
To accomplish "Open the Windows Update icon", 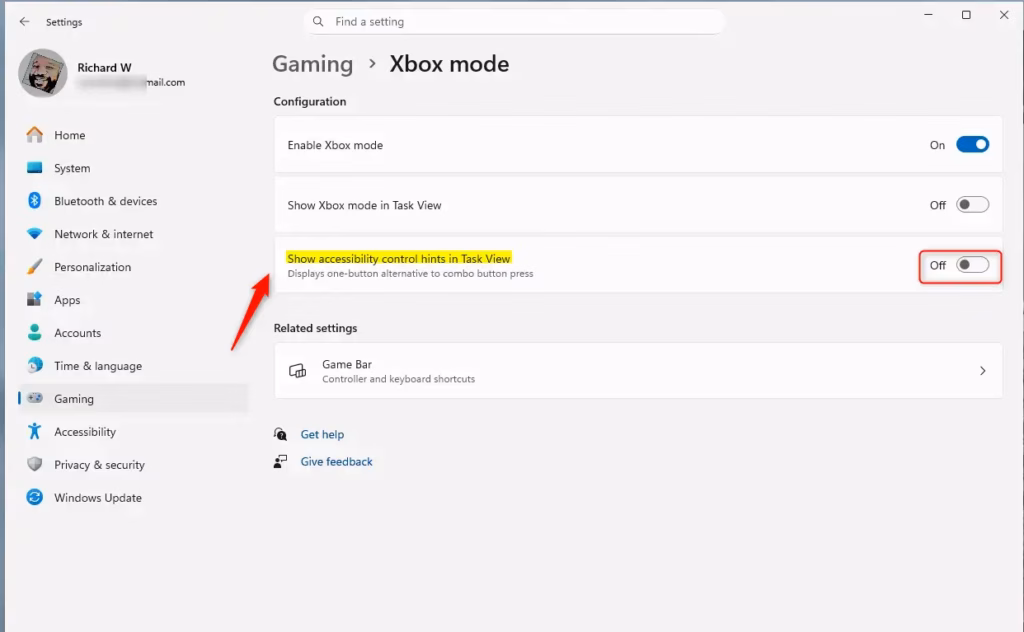I will [x=35, y=498].
